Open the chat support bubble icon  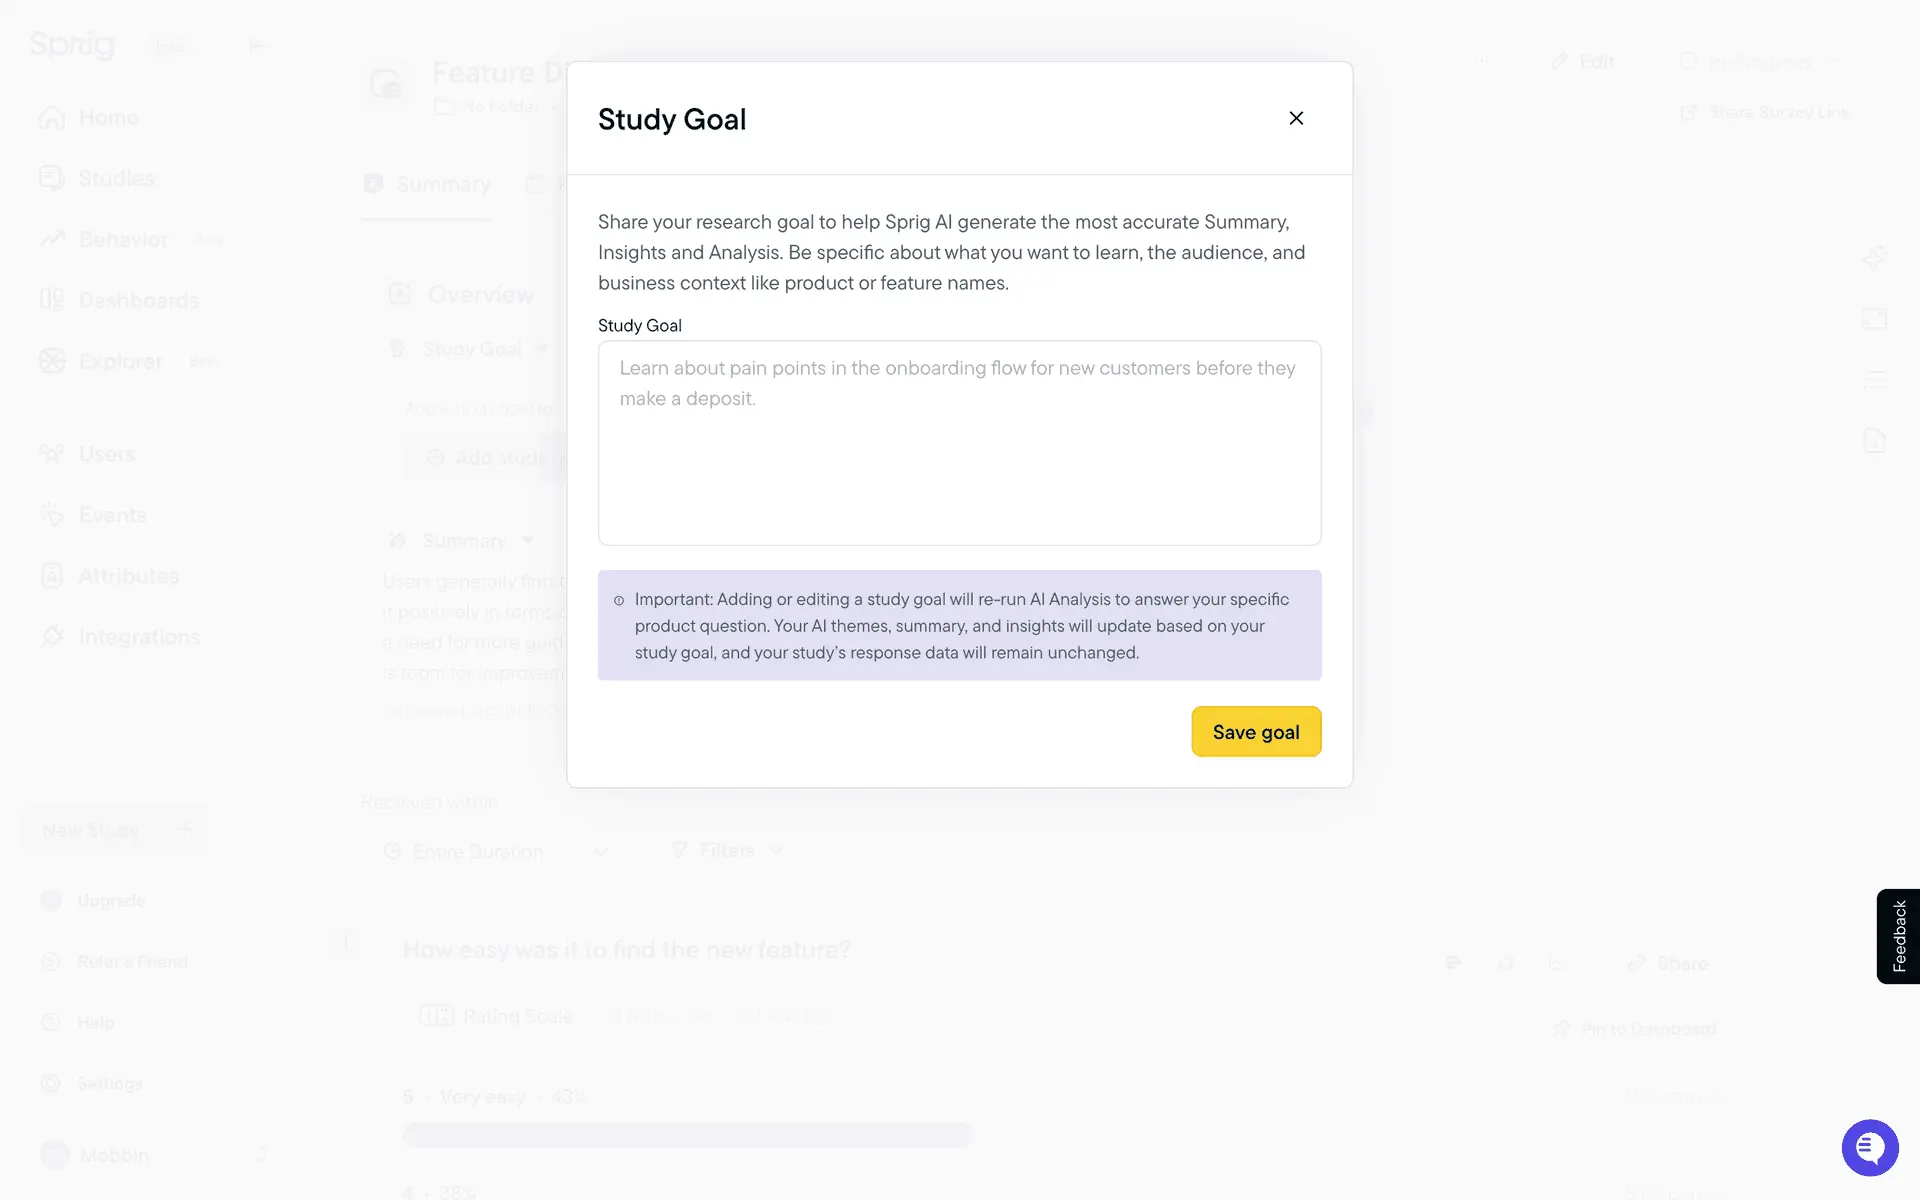pos(1869,1147)
